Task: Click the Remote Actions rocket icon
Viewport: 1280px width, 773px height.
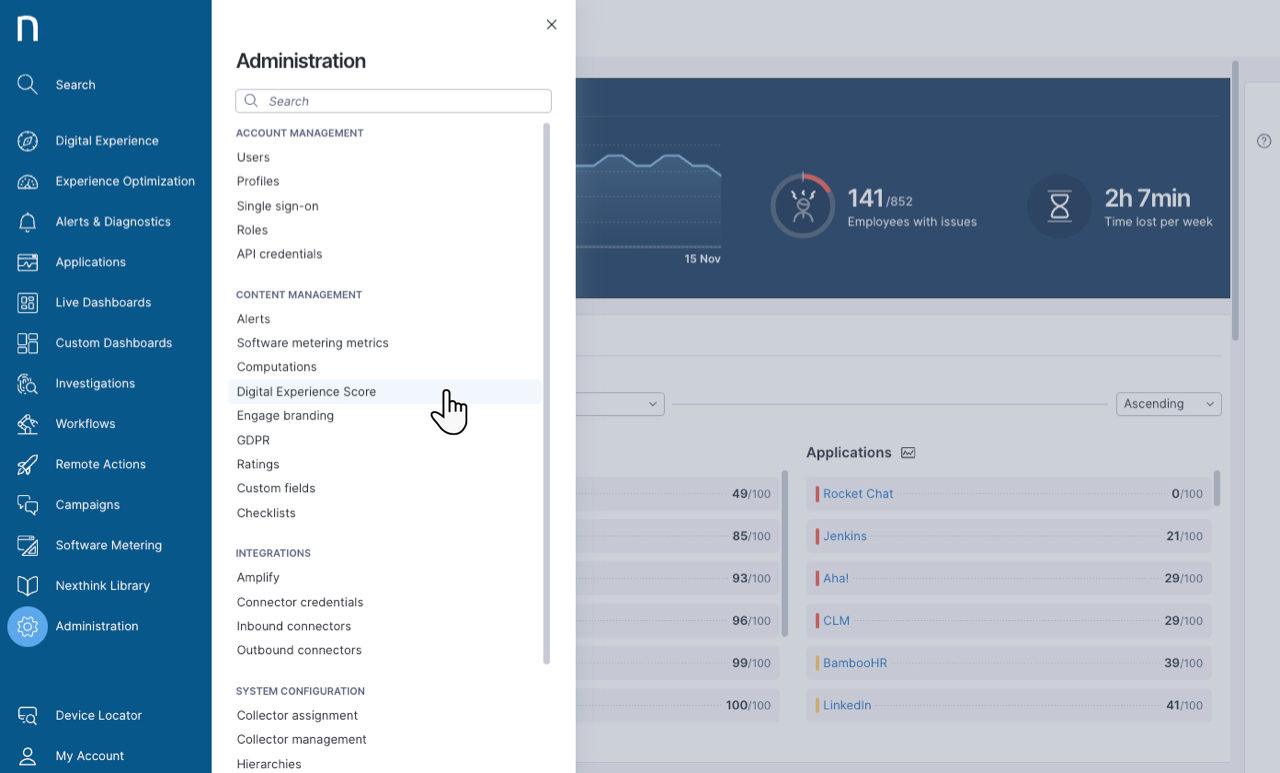Action: [28, 465]
